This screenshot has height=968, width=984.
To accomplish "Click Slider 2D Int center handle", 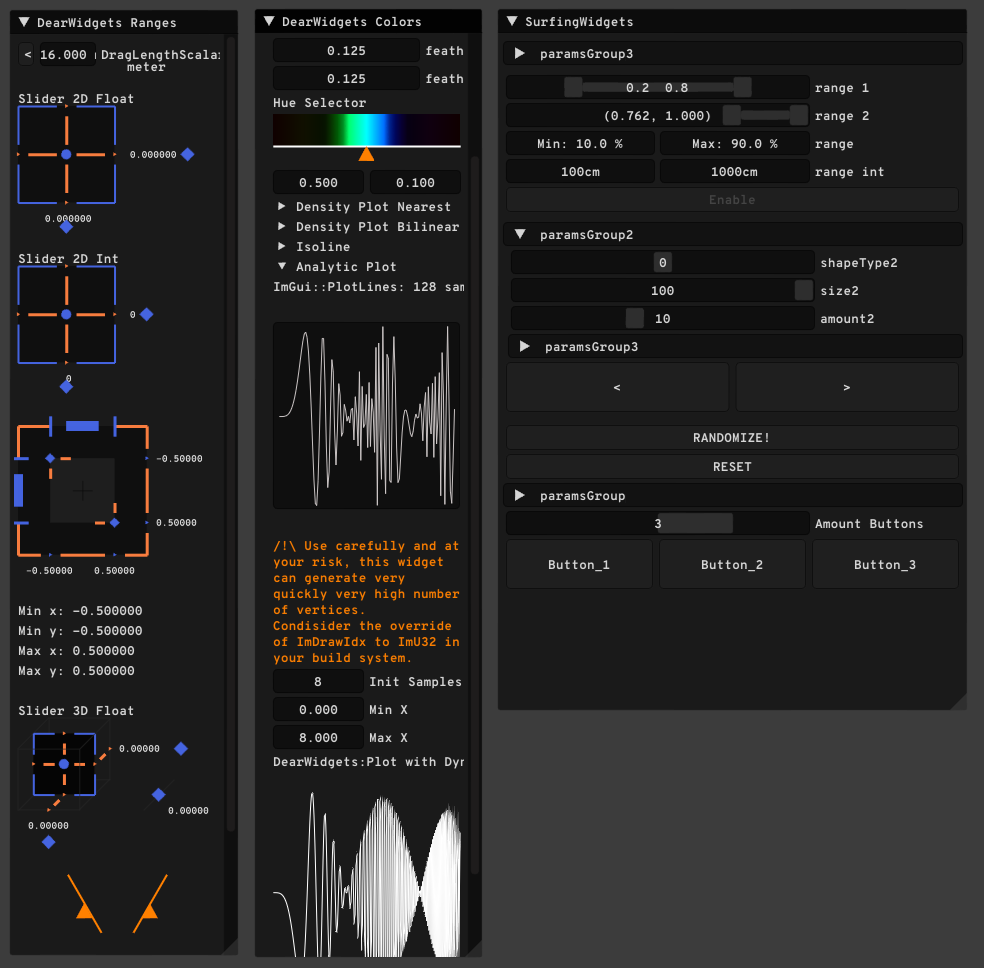I will point(67,314).
